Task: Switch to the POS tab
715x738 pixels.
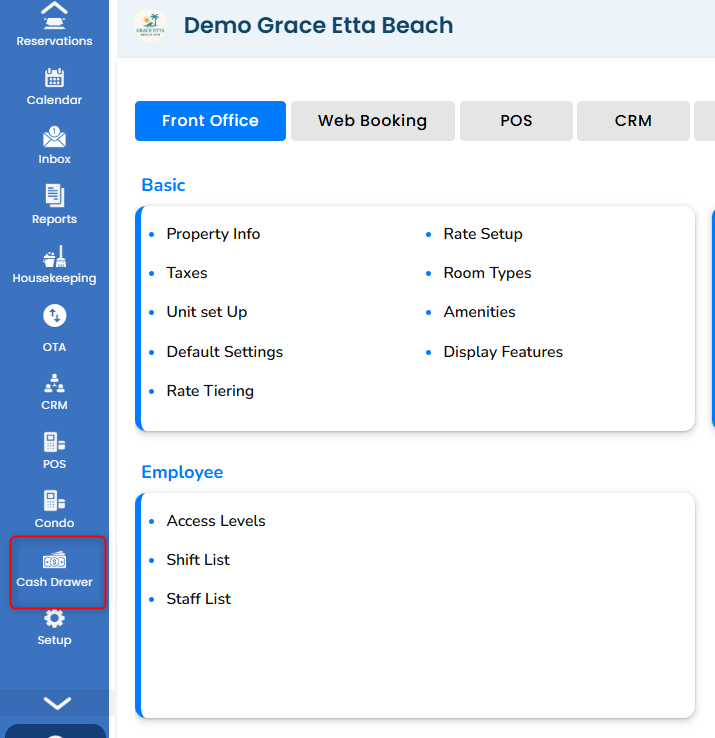Action: tap(516, 121)
